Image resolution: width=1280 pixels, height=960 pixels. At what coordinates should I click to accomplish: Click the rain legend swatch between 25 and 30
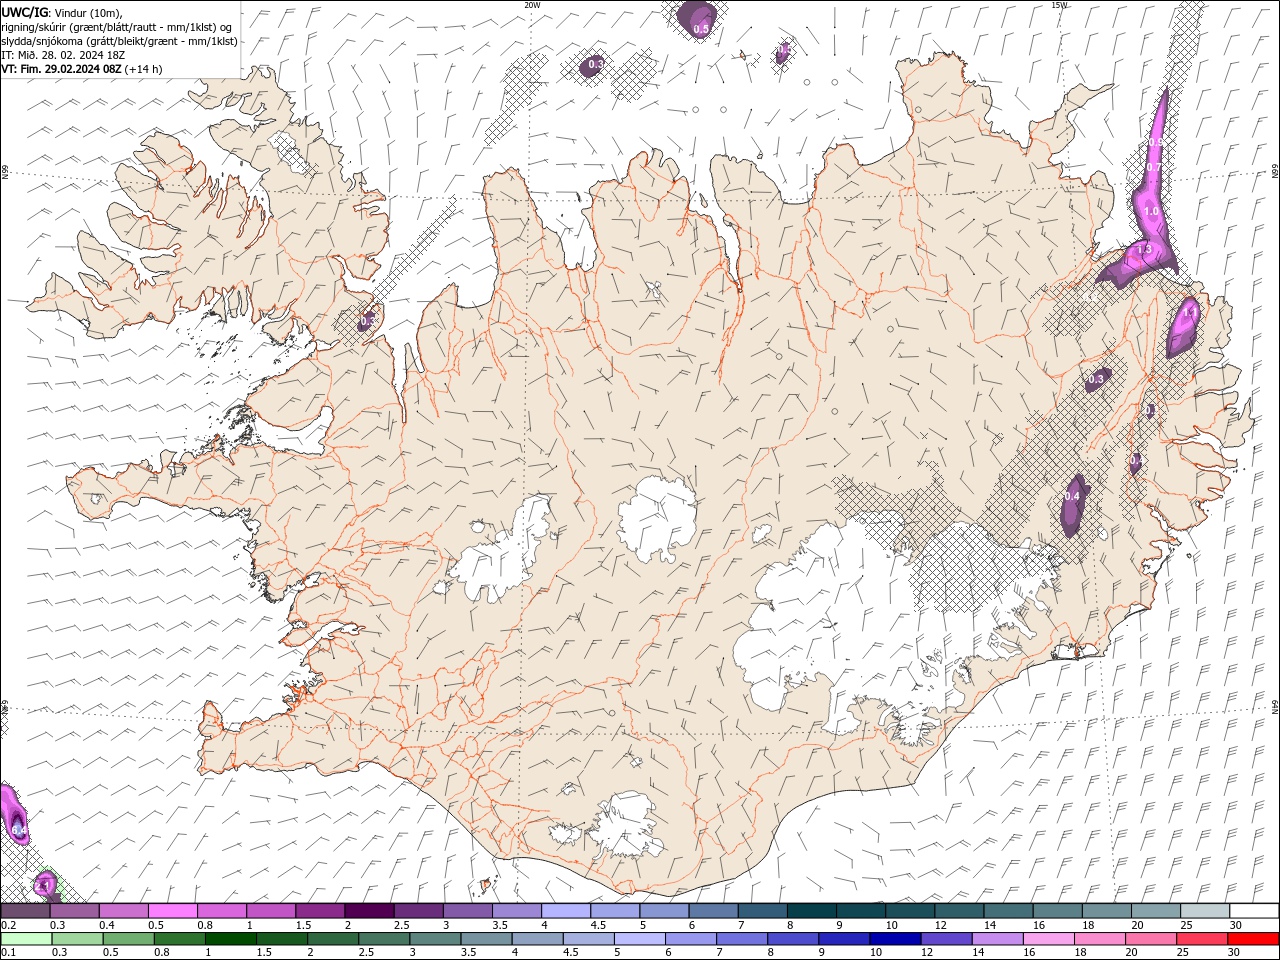(x=1200, y=939)
